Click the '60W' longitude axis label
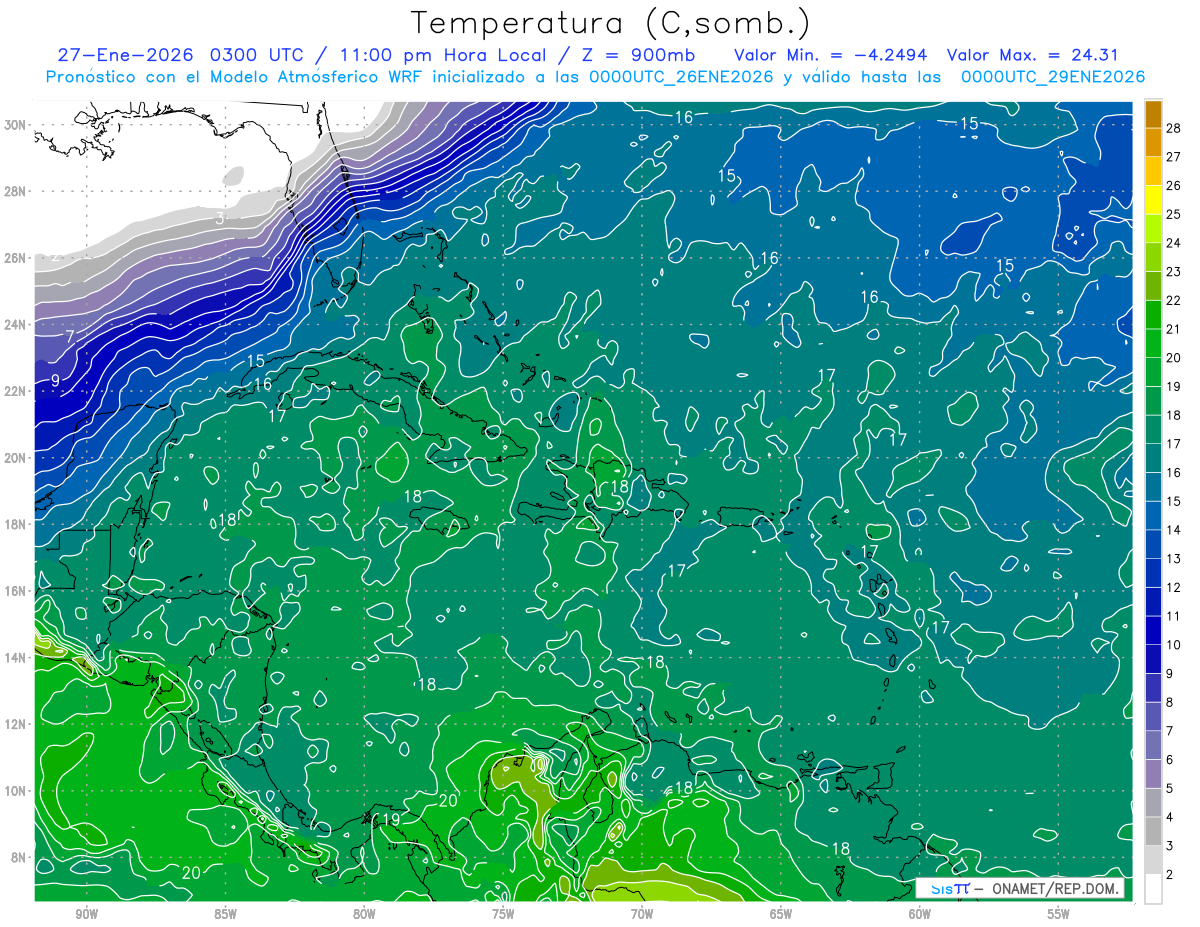Image resolution: width=1200 pixels, height=927 pixels. 920,915
